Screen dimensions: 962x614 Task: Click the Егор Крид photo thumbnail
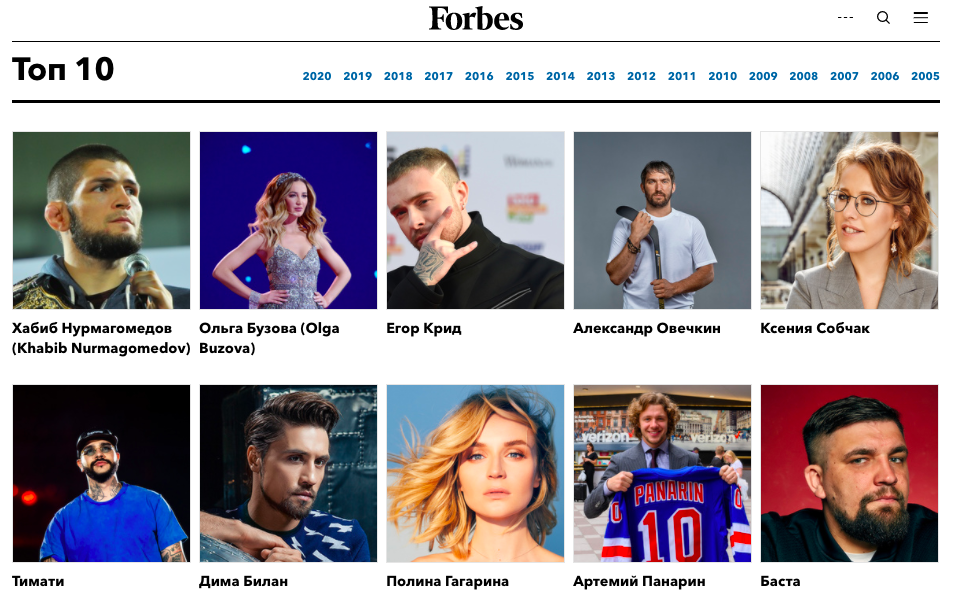pos(475,220)
